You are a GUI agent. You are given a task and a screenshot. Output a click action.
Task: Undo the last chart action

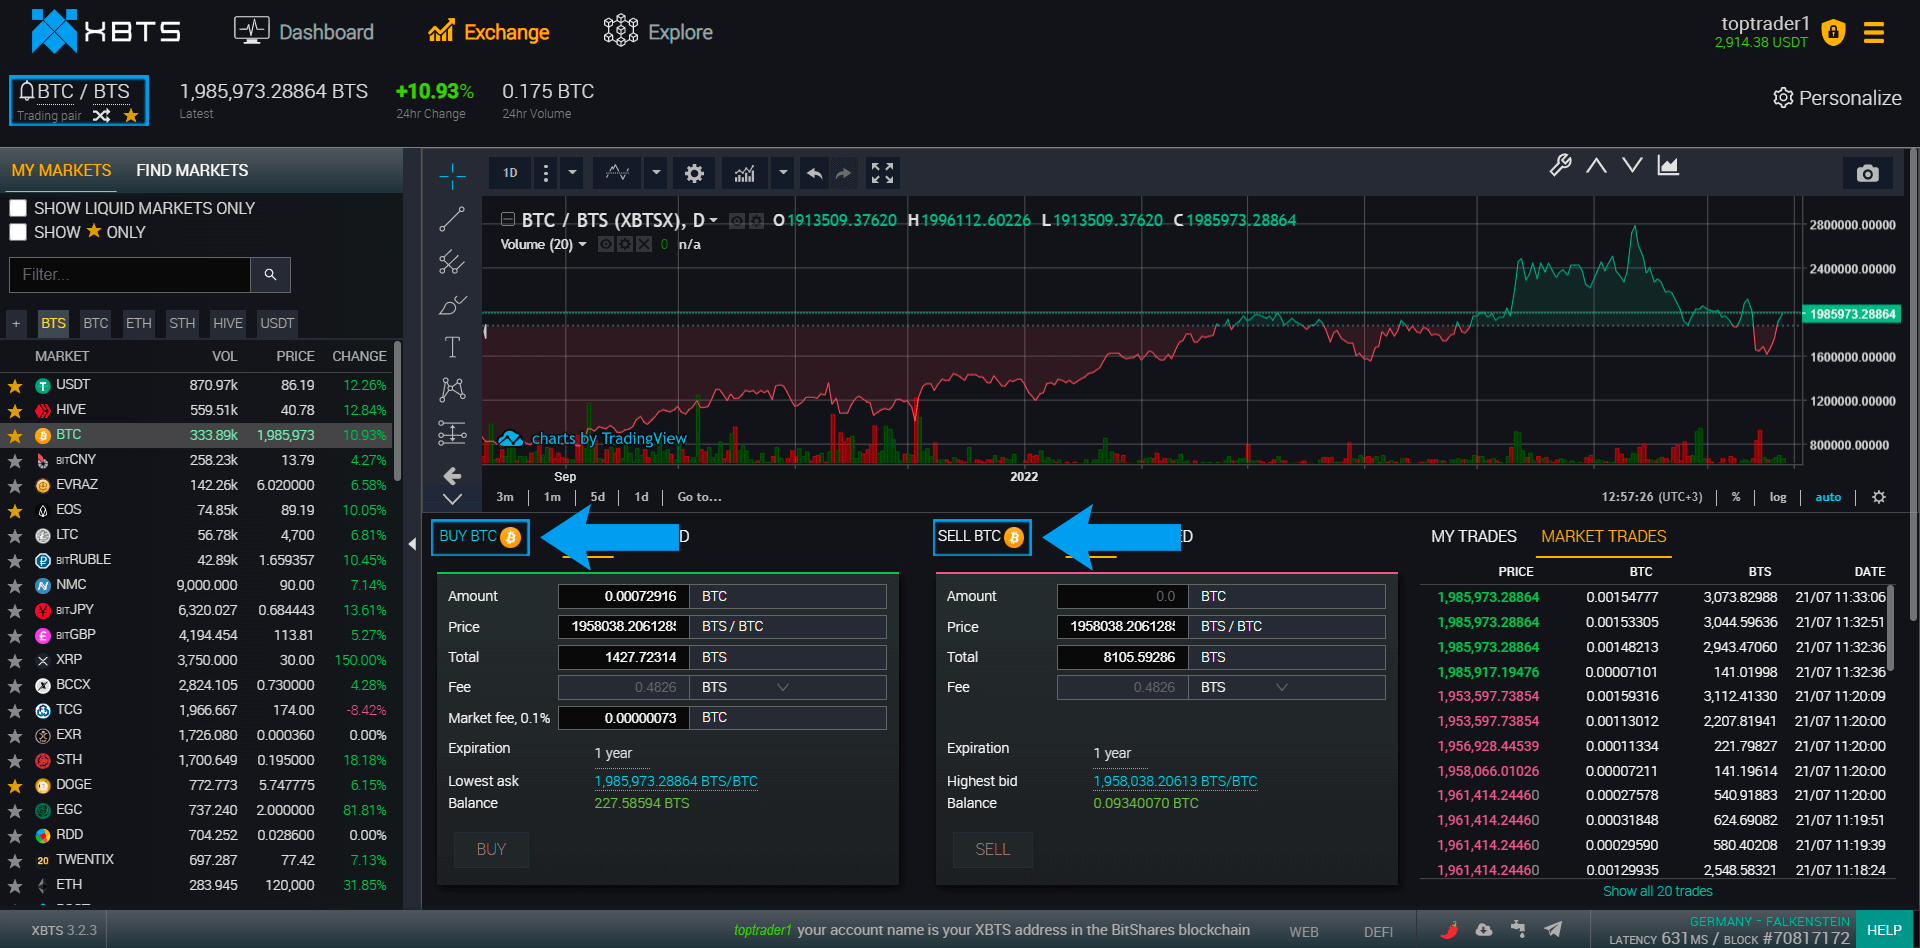click(x=815, y=173)
